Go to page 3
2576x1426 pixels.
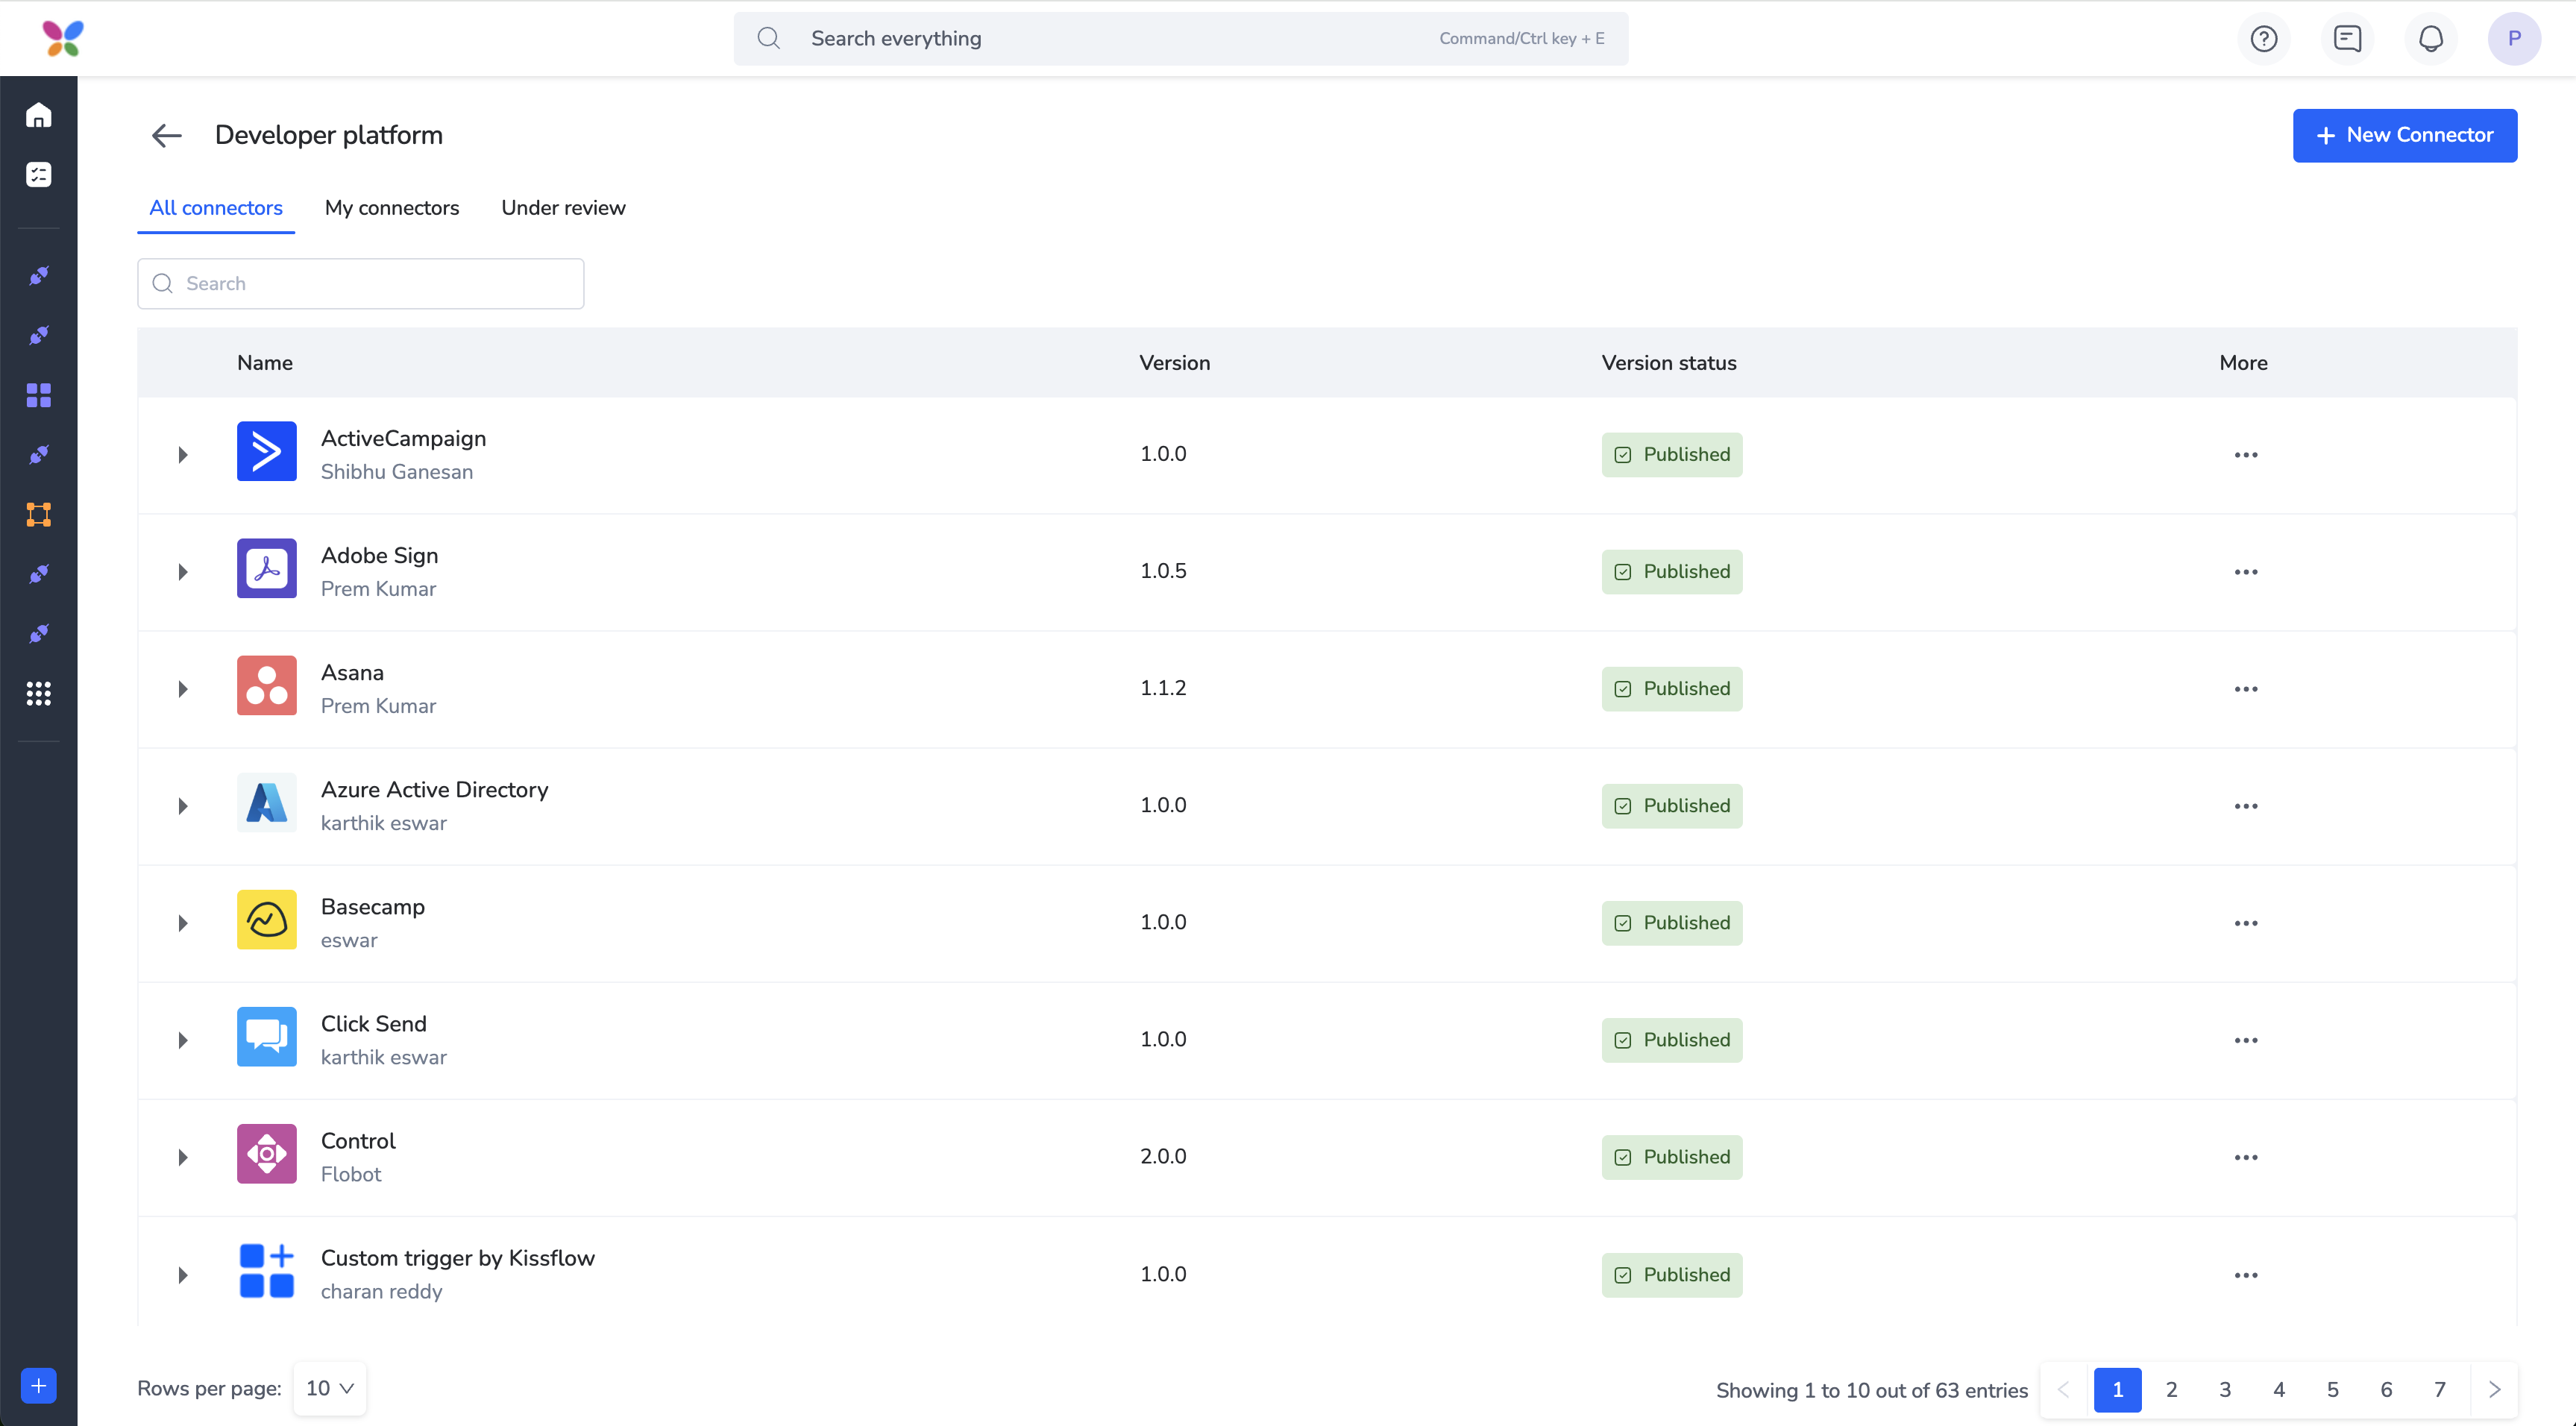[2225, 1390]
